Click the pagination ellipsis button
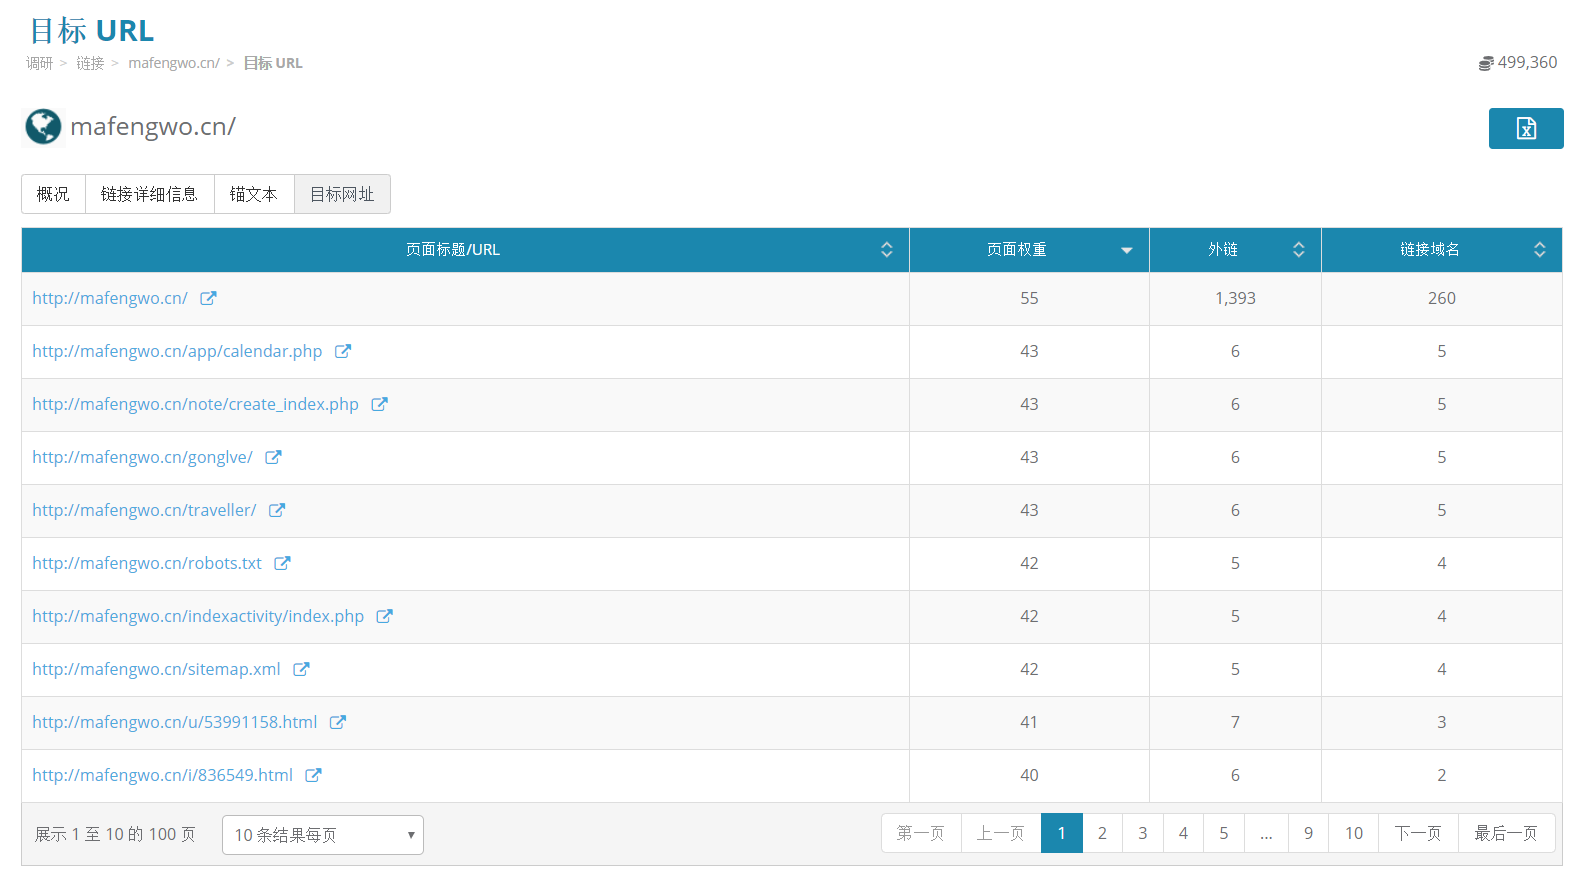Image resolution: width=1589 pixels, height=879 pixels. click(1266, 833)
